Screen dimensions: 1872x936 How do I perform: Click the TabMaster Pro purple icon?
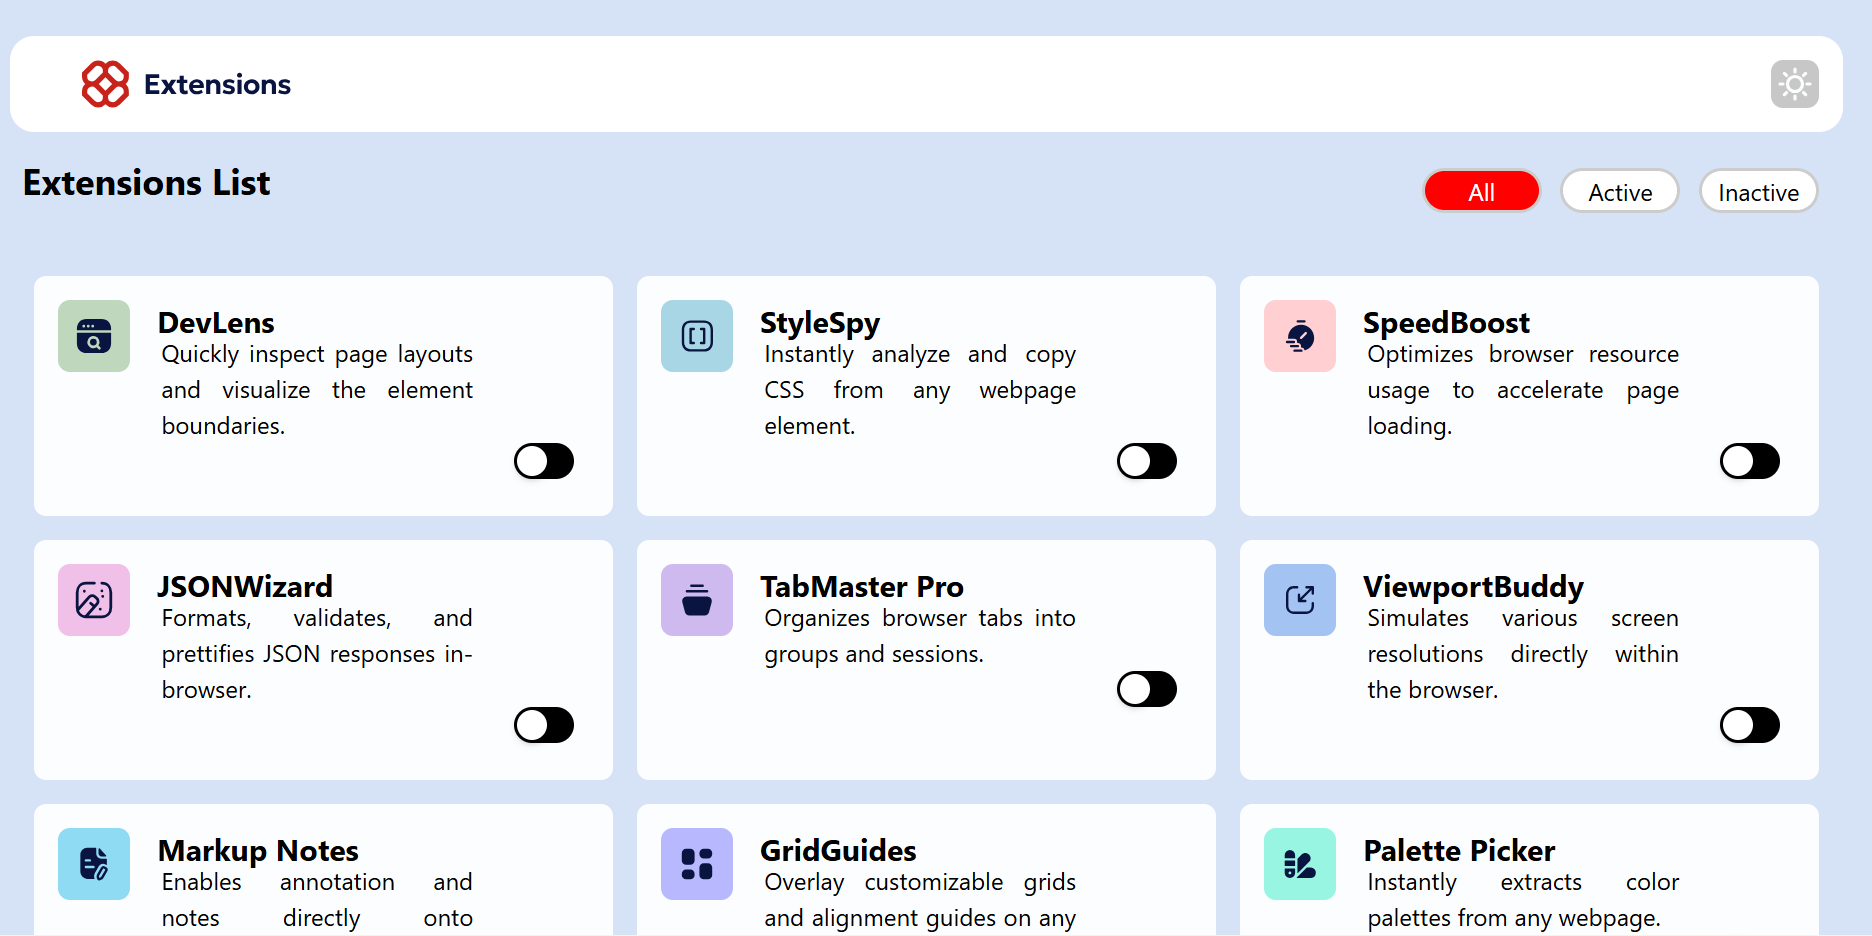pyautogui.click(x=697, y=600)
